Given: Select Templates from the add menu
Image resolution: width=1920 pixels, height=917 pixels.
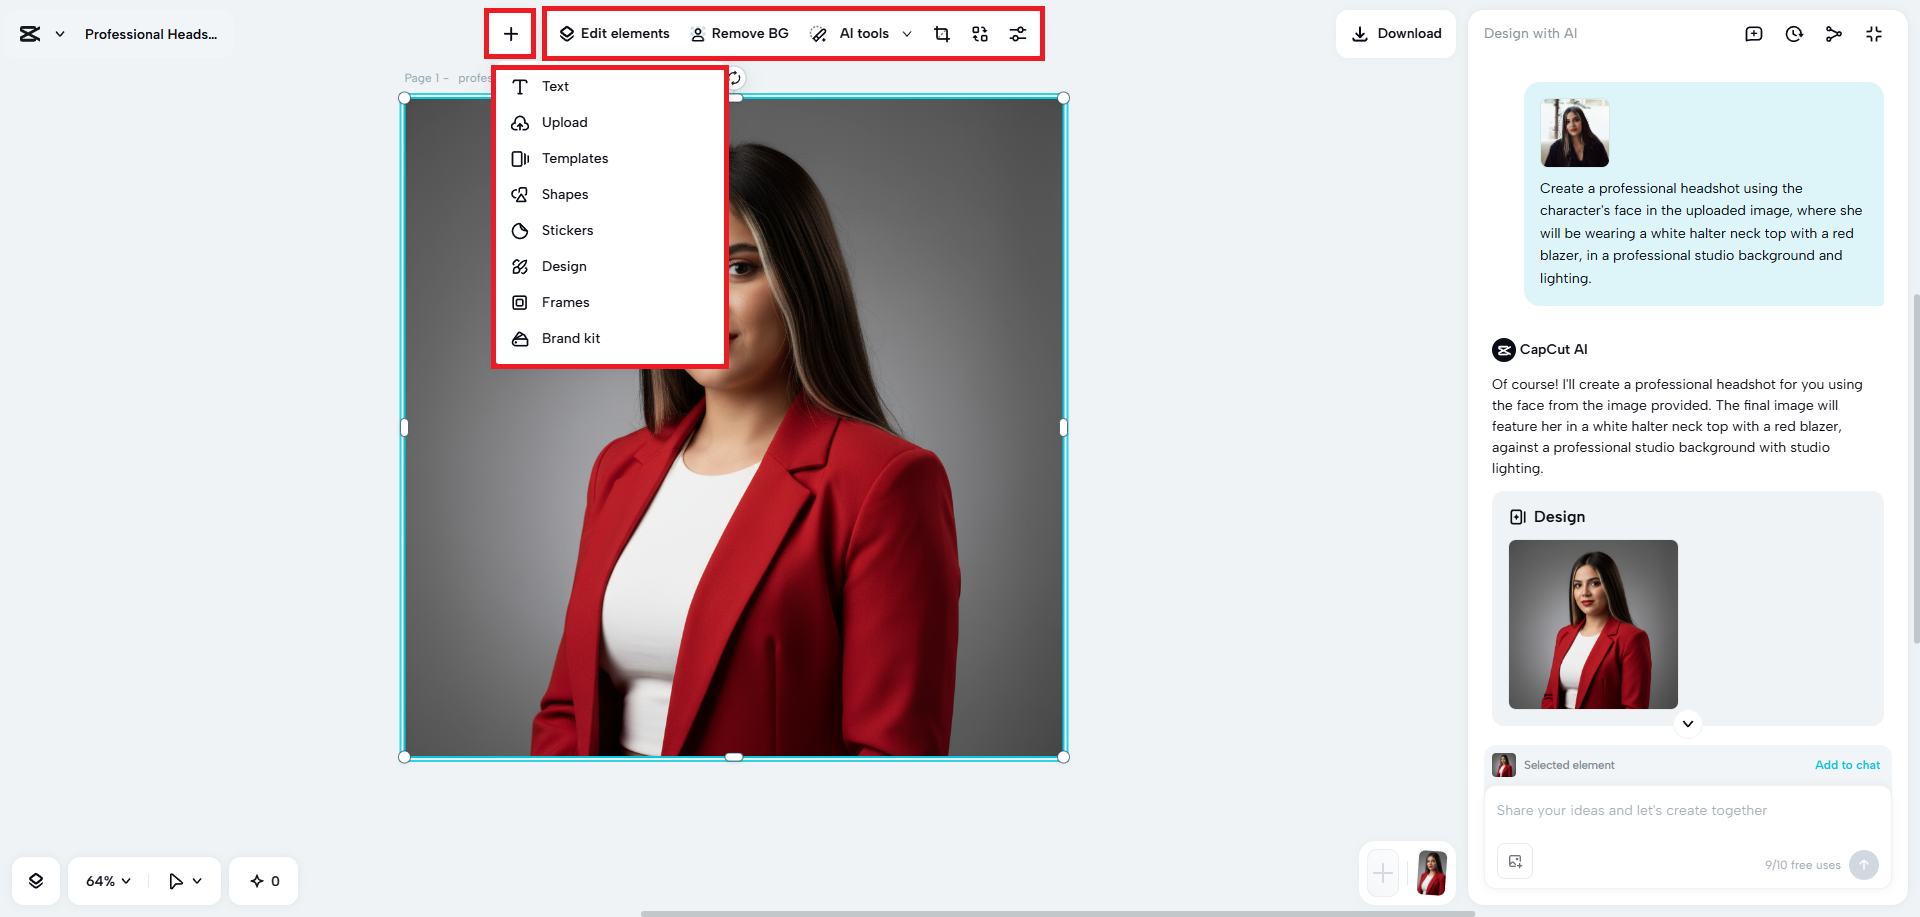Looking at the screenshot, I should pyautogui.click(x=575, y=158).
